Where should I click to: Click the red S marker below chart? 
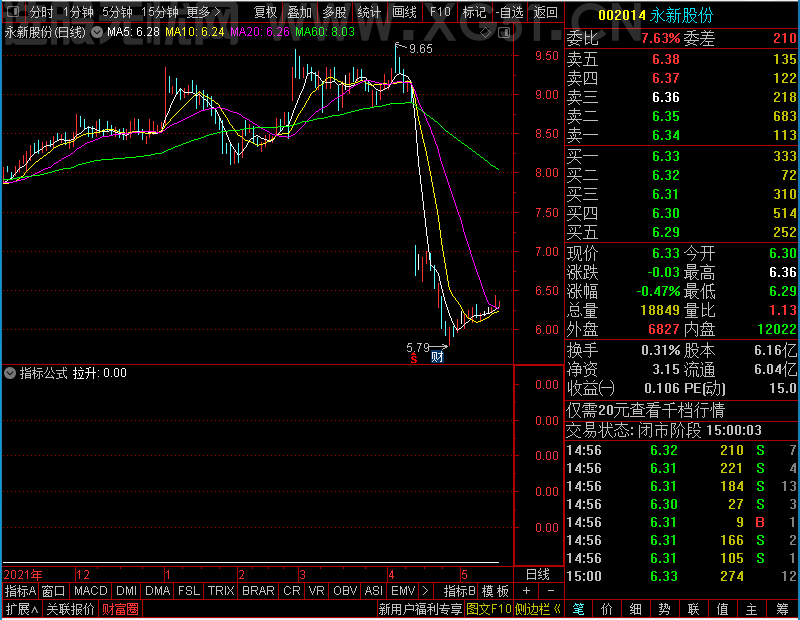coord(414,359)
